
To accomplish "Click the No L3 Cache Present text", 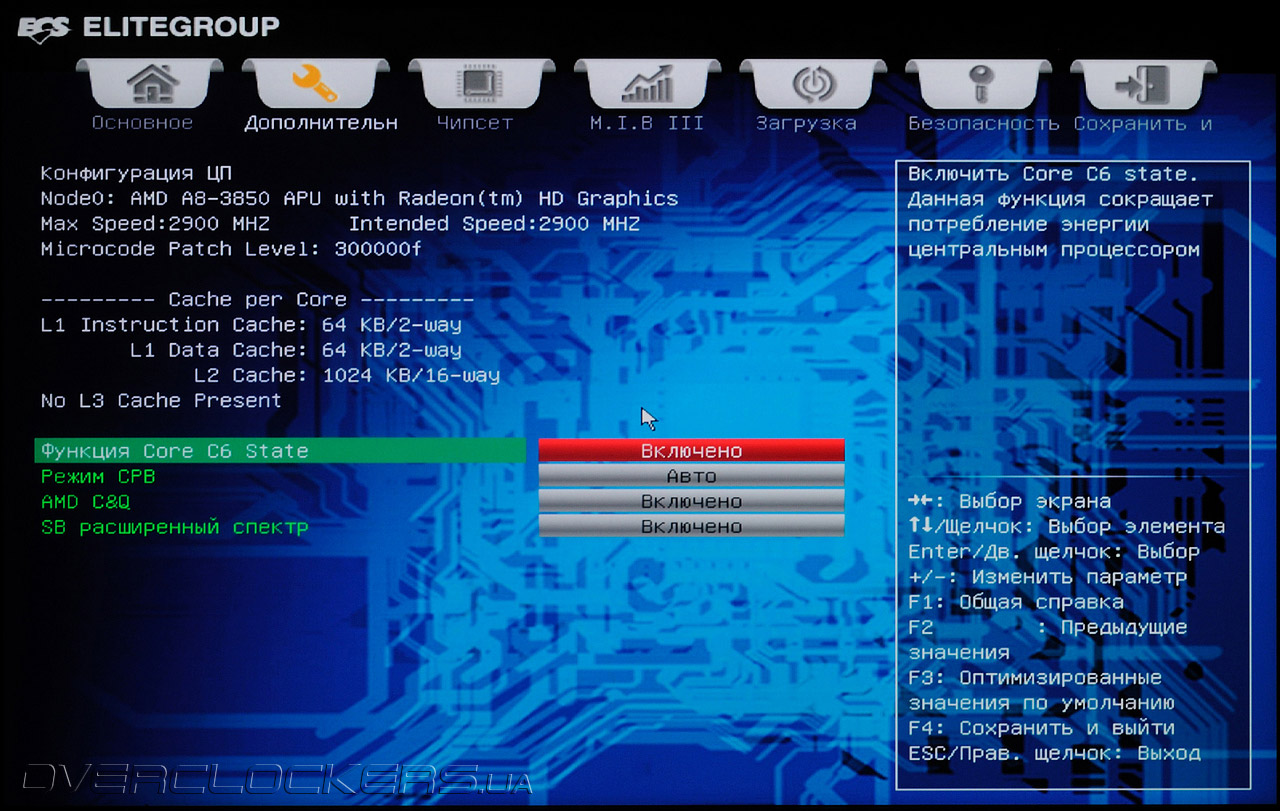I will point(161,400).
